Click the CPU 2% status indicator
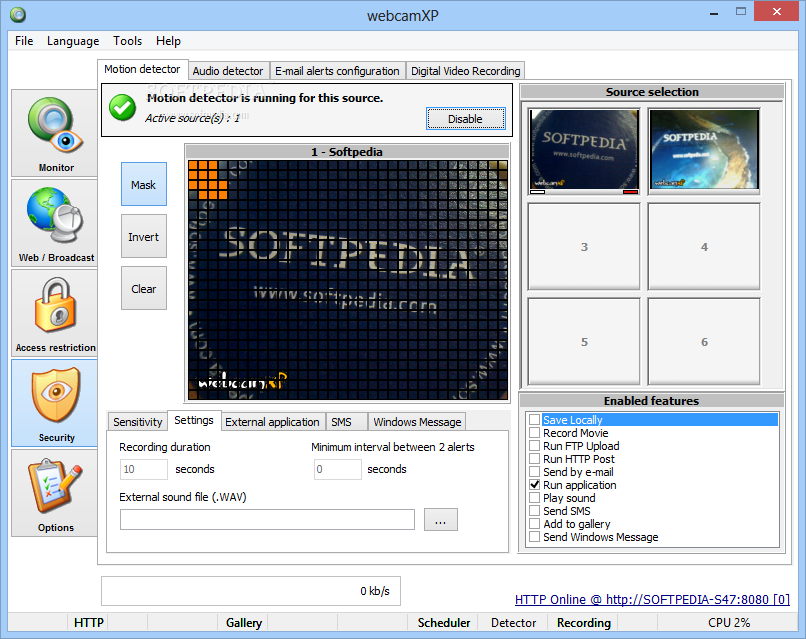Screen dimensions: 806x639 (728, 623)
